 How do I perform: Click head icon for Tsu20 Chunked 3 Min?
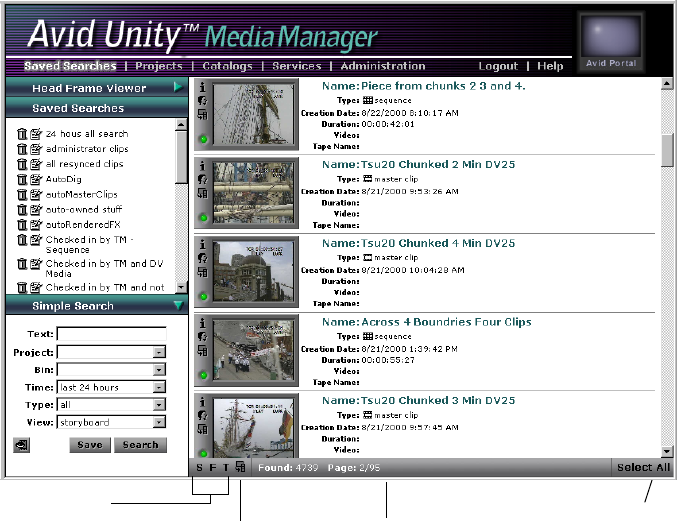click(x=202, y=415)
